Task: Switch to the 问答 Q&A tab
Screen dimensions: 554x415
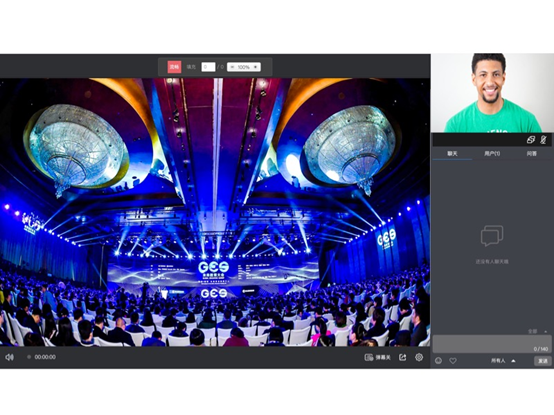Action: [x=532, y=154]
